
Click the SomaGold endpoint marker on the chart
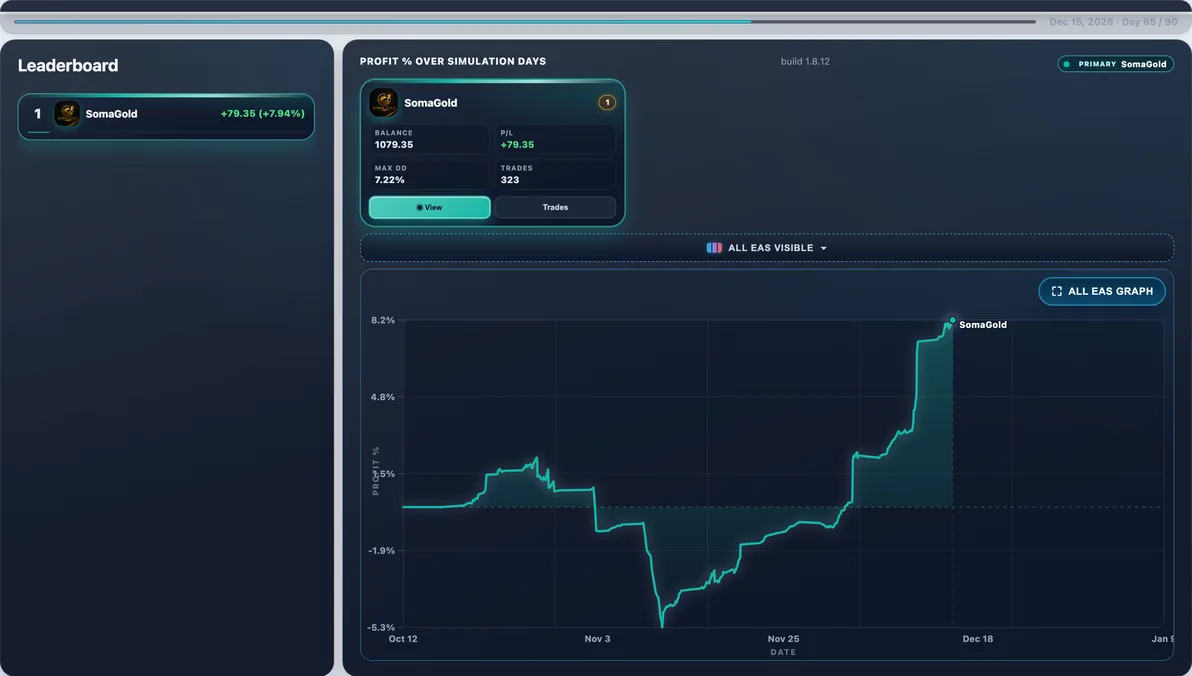coord(953,320)
